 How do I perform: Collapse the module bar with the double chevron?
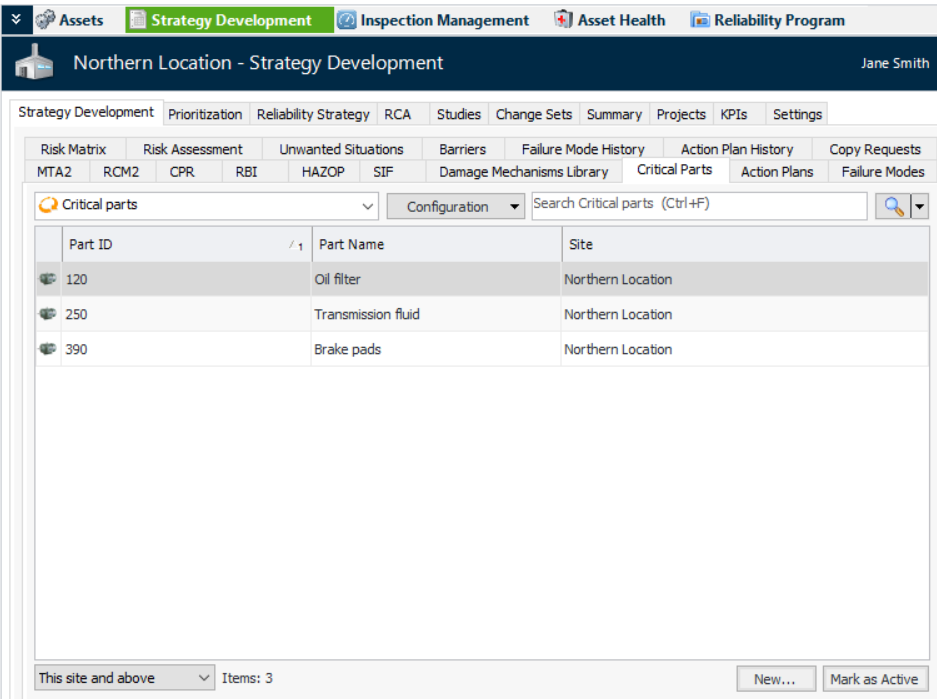tap(16, 20)
